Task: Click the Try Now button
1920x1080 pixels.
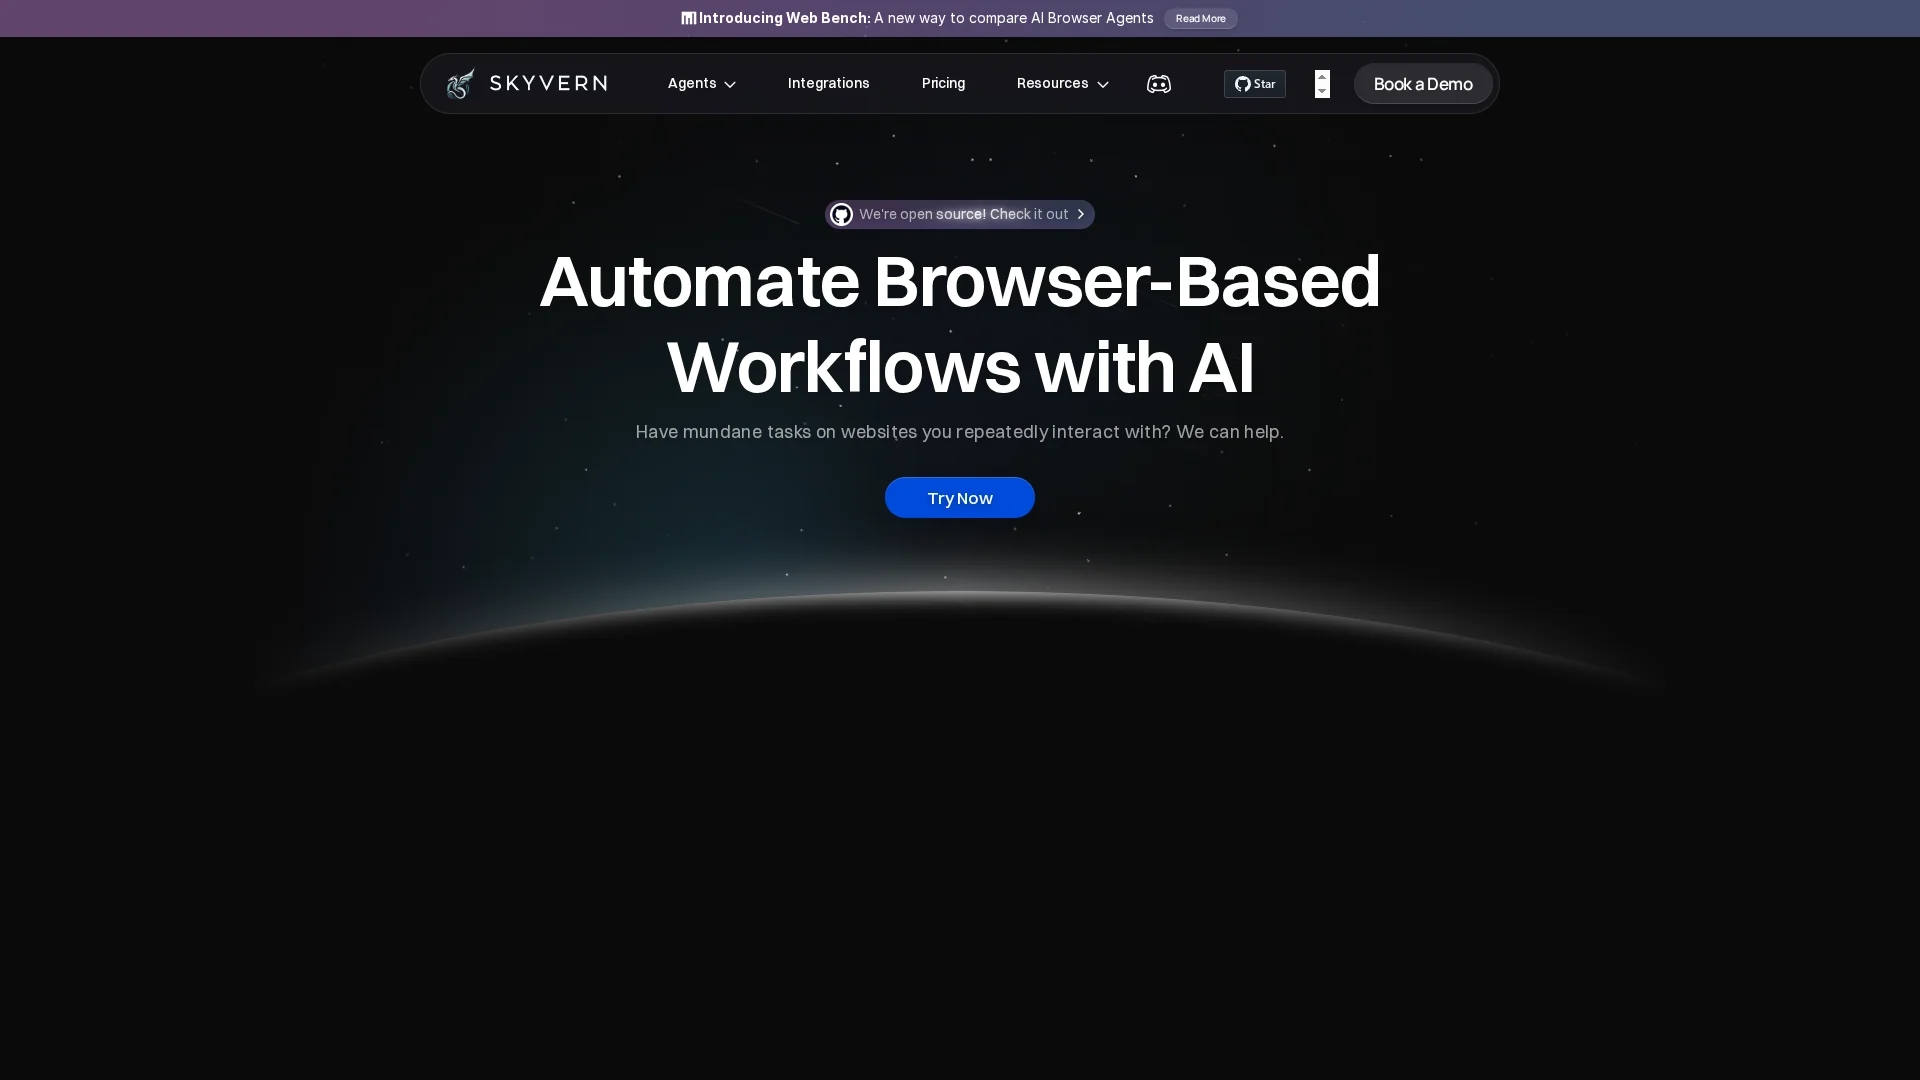Action: tap(960, 497)
